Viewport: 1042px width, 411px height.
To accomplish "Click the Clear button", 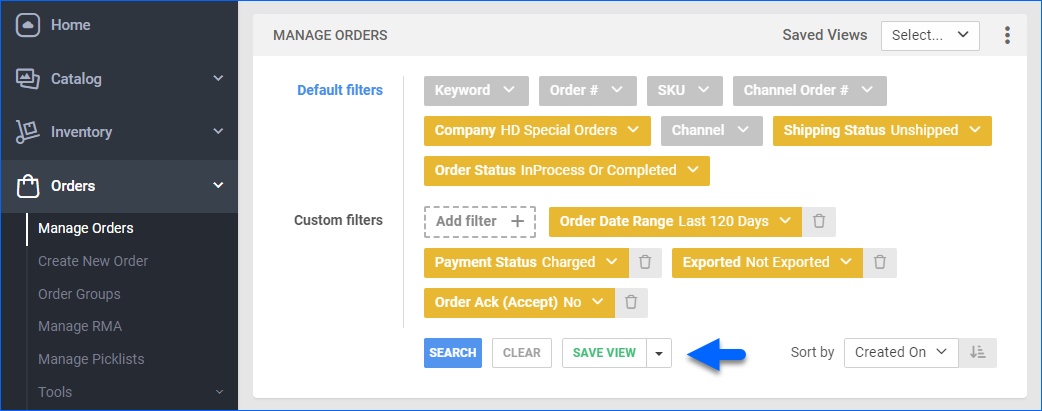I will click(x=521, y=353).
